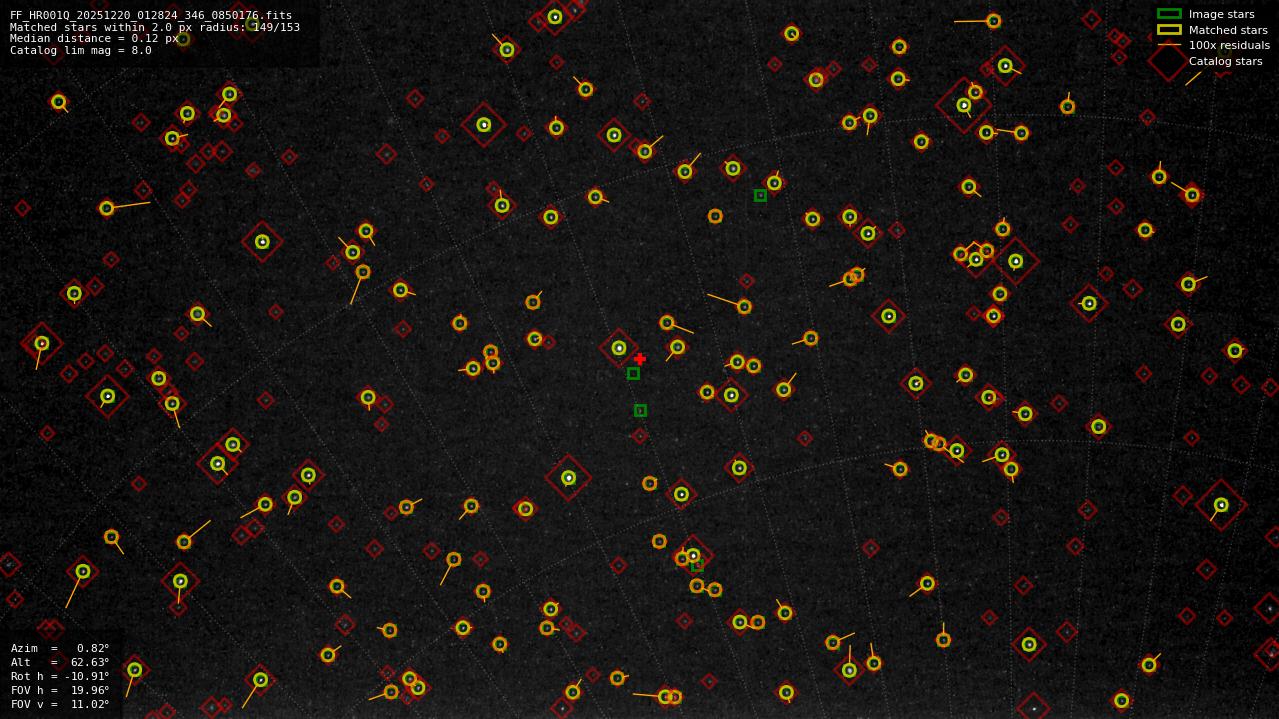This screenshot has width=1279, height=719.
Task: Click the red crosshair field-center marker
Action: tap(640, 358)
